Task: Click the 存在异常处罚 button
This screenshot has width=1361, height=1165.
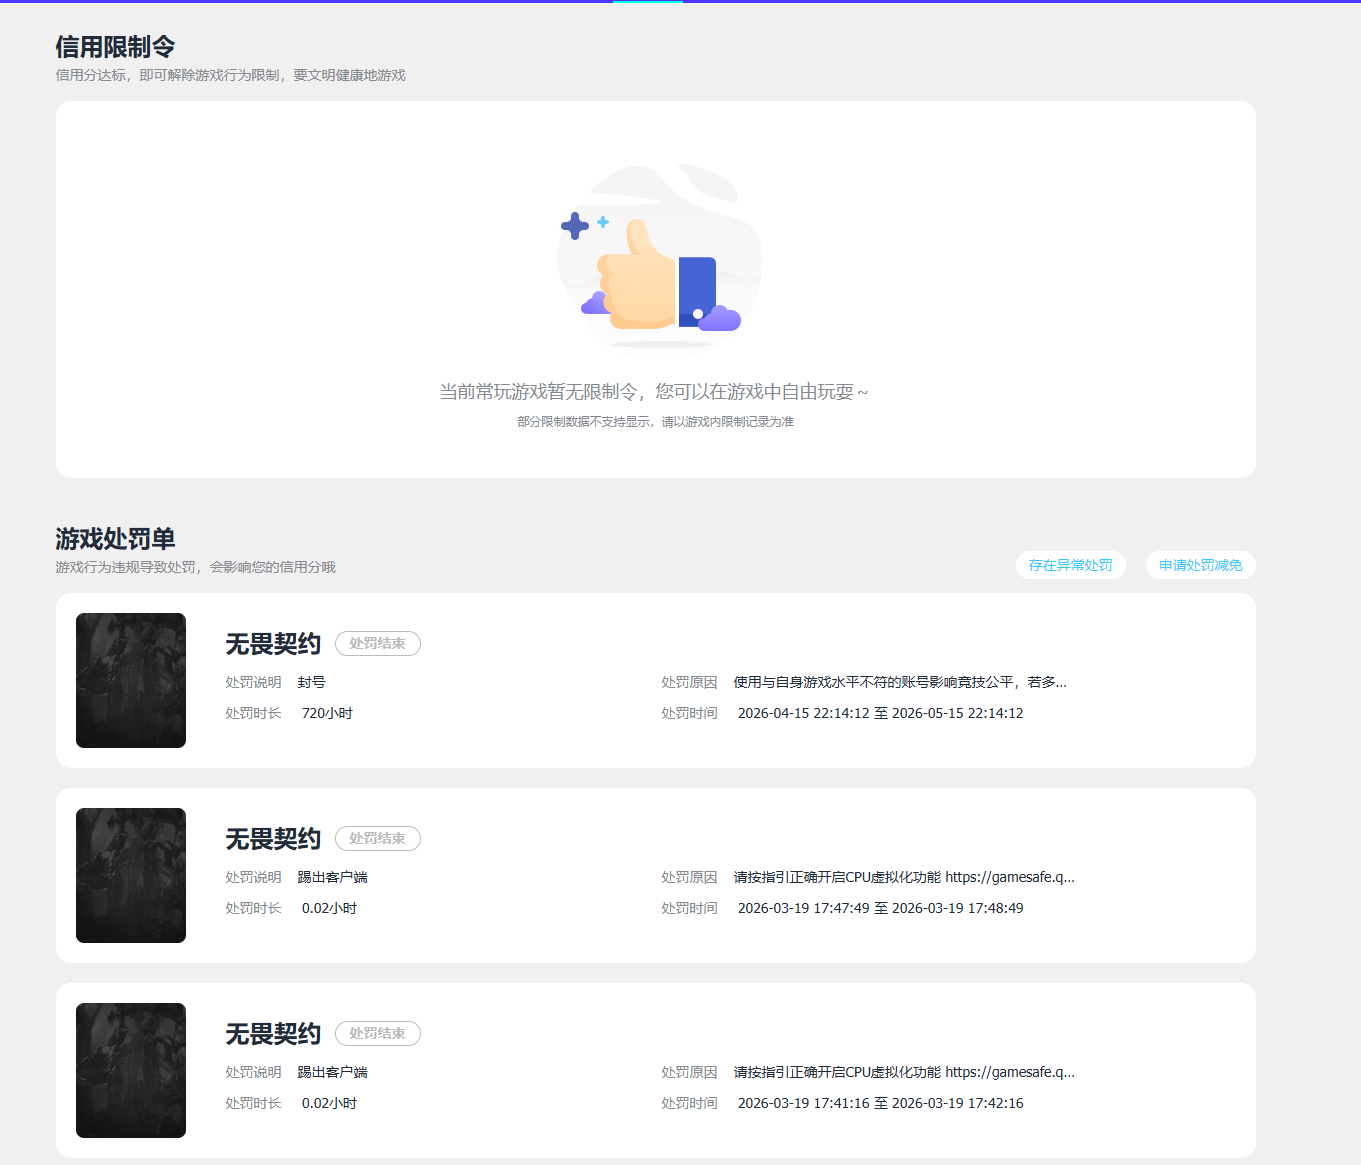Action: coord(1070,565)
